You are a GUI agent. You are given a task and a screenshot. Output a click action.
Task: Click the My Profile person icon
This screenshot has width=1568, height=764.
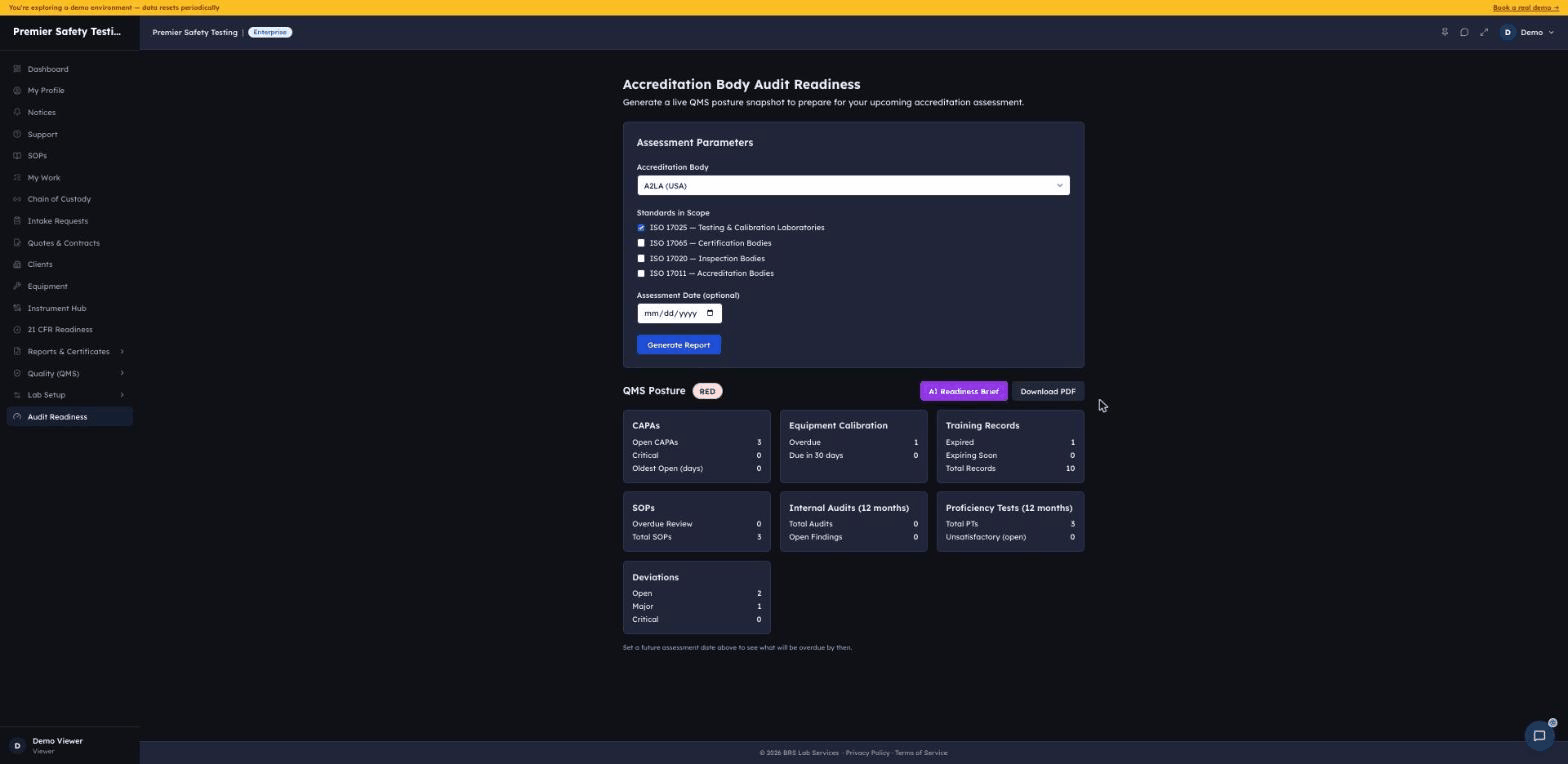pos(17,90)
